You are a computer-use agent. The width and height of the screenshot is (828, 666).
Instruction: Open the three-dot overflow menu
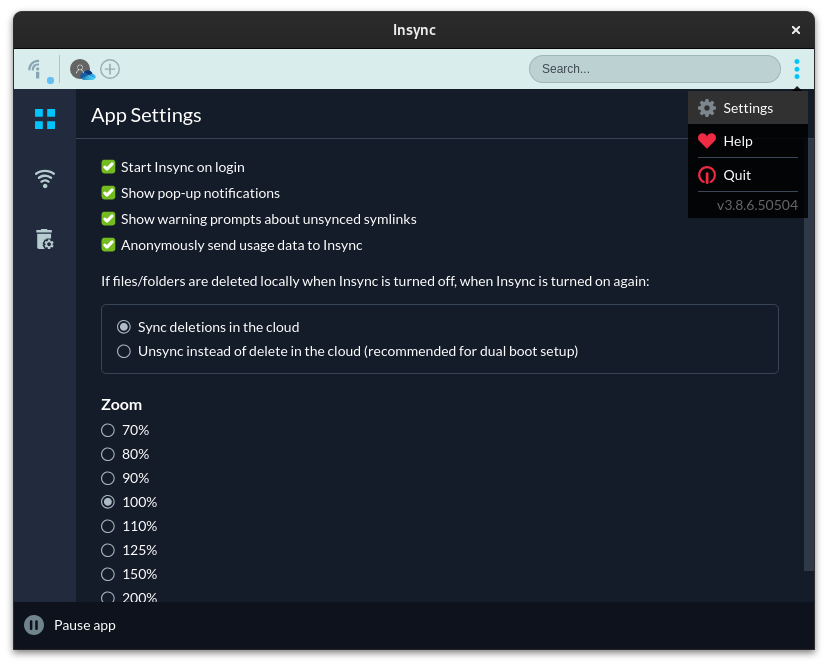[x=797, y=68]
